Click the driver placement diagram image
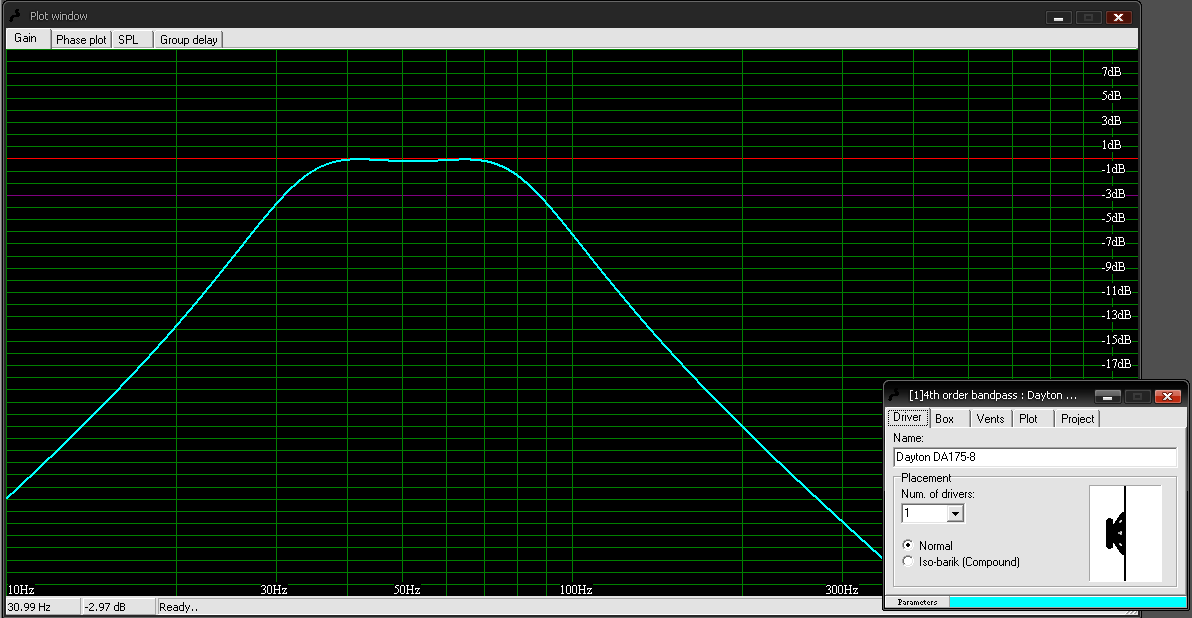 pyautogui.click(x=1125, y=534)
